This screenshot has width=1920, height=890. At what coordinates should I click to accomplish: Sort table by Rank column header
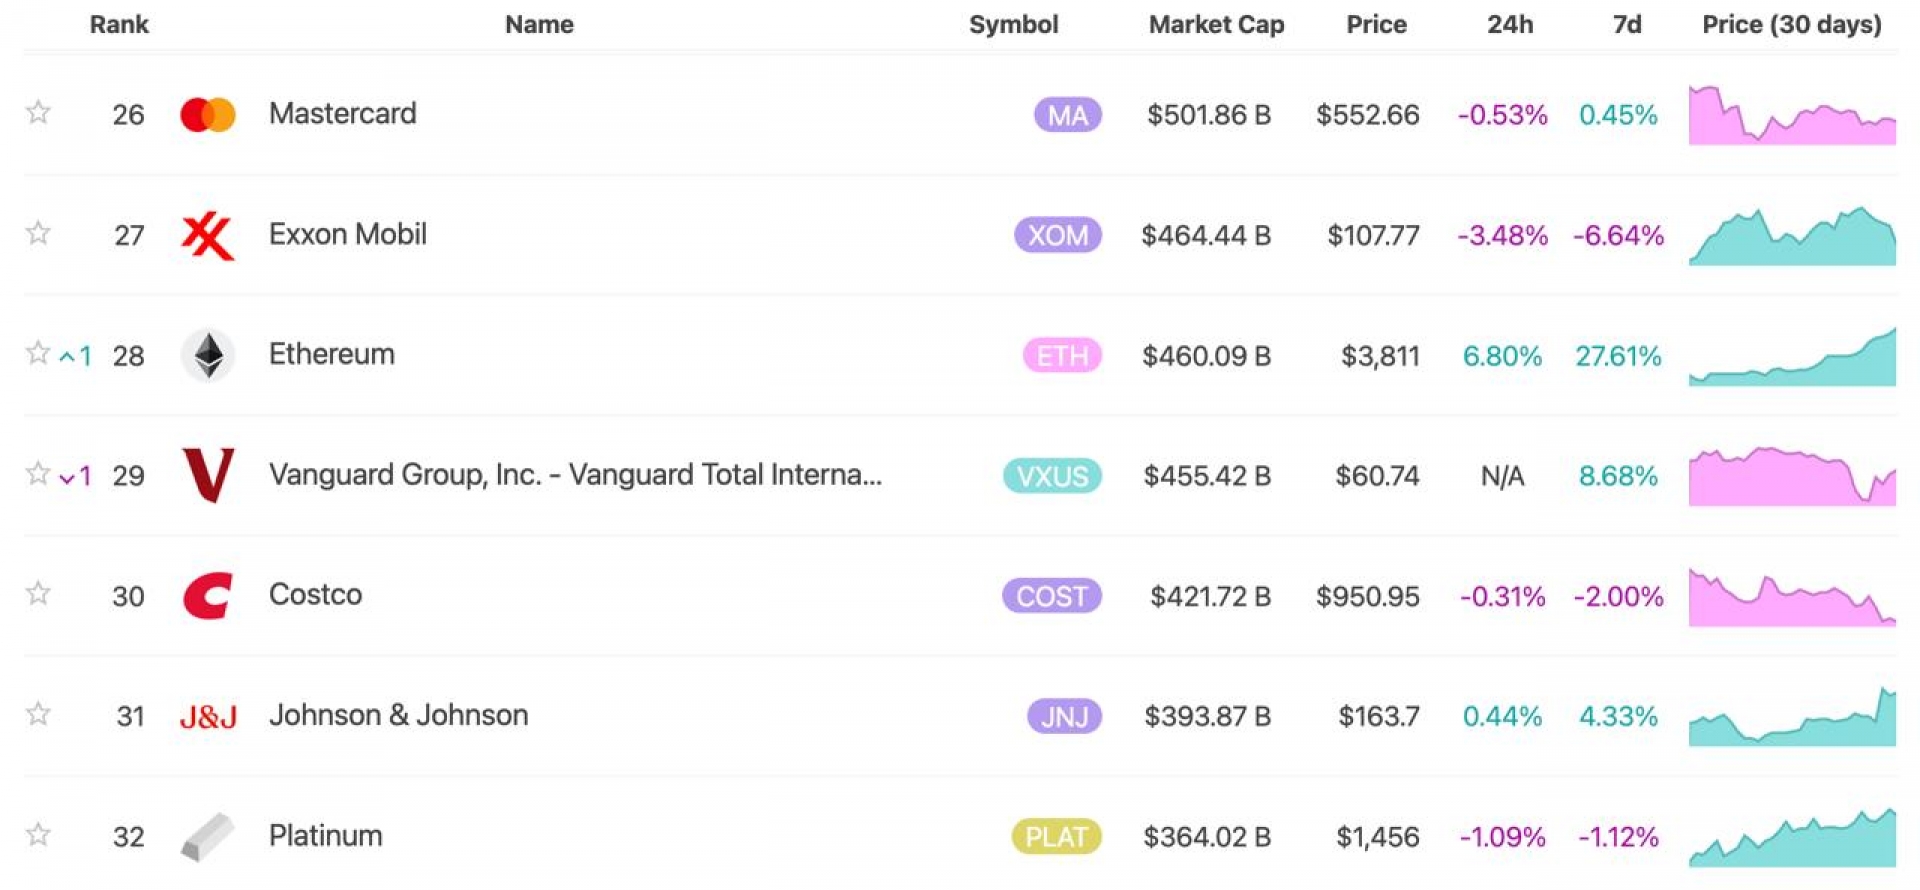119,24
